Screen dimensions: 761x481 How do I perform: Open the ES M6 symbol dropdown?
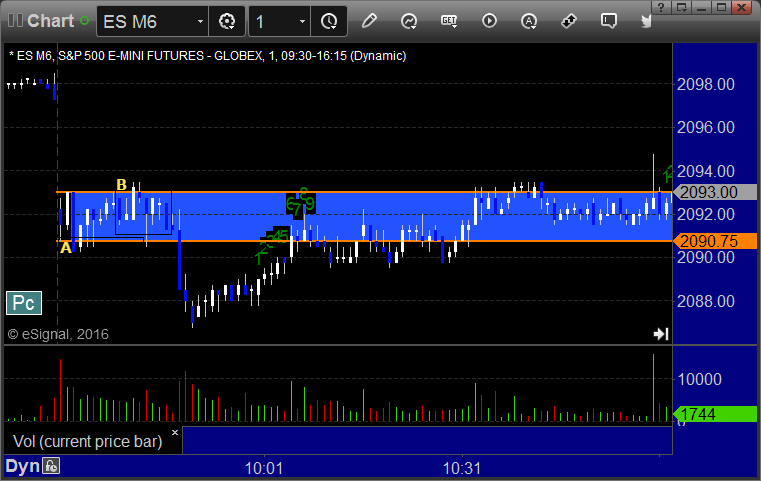pos(200,21)
